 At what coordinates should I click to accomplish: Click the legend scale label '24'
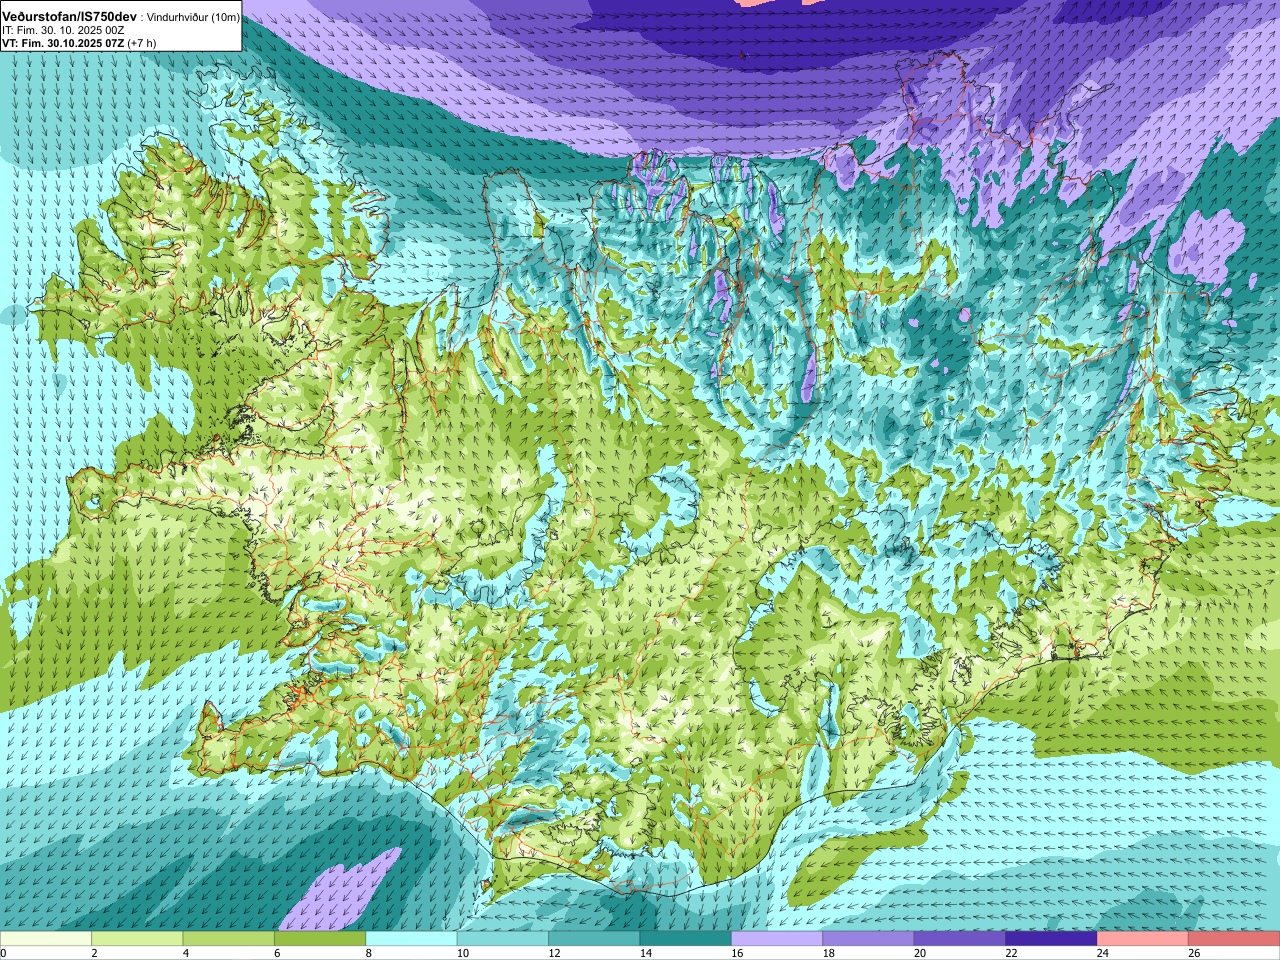1104,953
